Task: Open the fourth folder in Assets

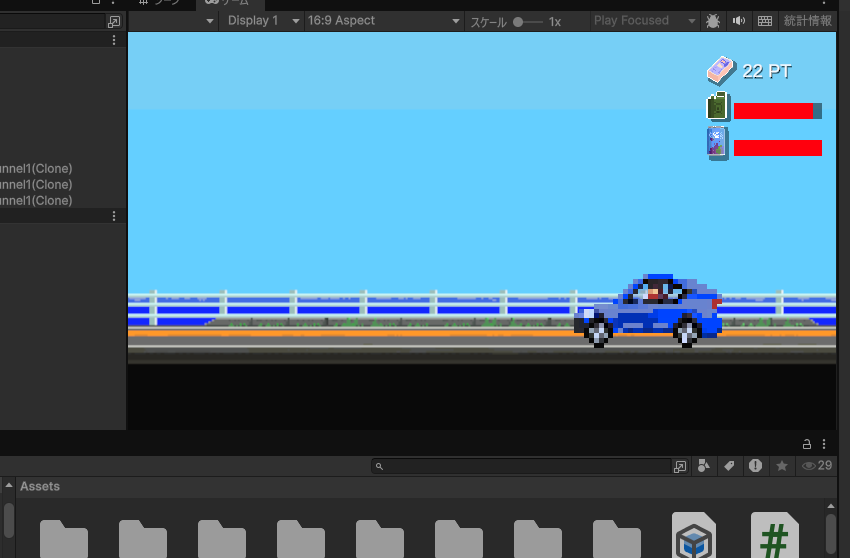Action: point(301,539)
